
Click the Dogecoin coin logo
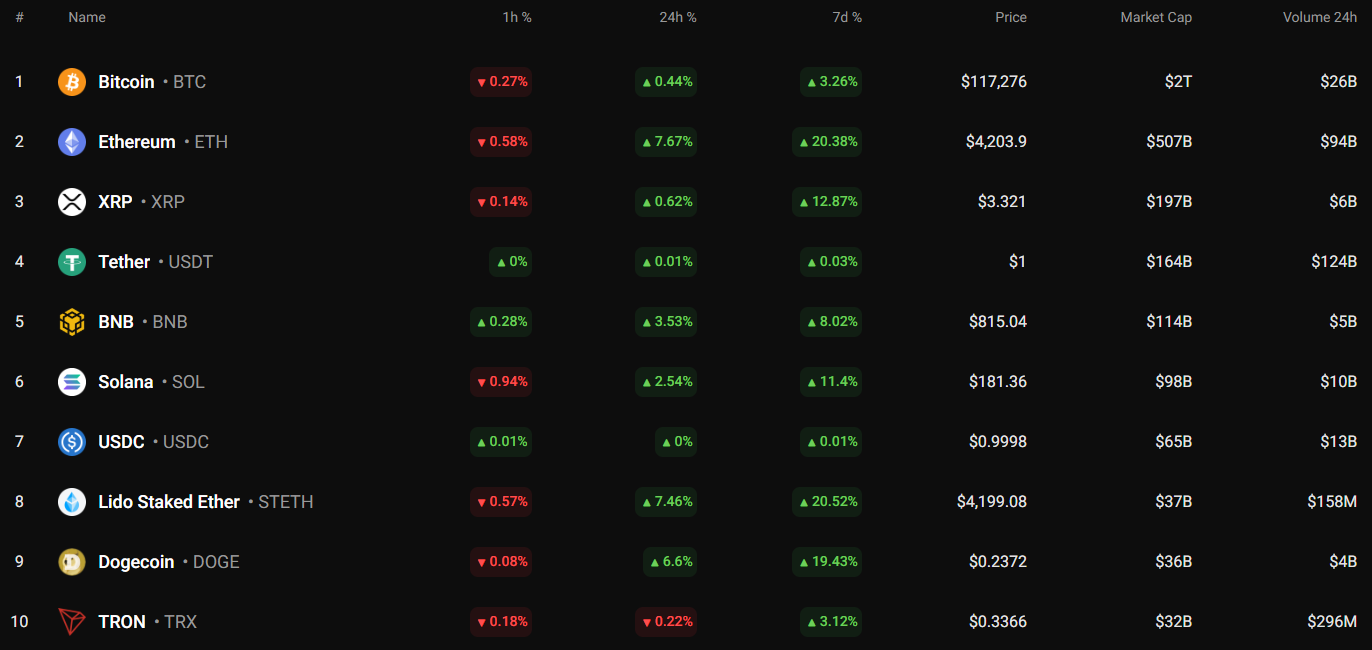click(71, 561)
